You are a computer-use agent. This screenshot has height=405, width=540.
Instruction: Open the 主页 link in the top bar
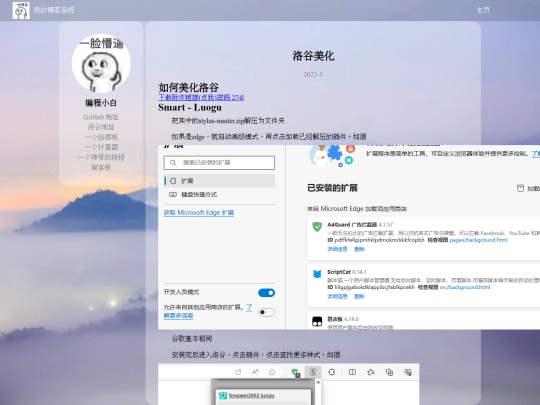click(483, 10)
